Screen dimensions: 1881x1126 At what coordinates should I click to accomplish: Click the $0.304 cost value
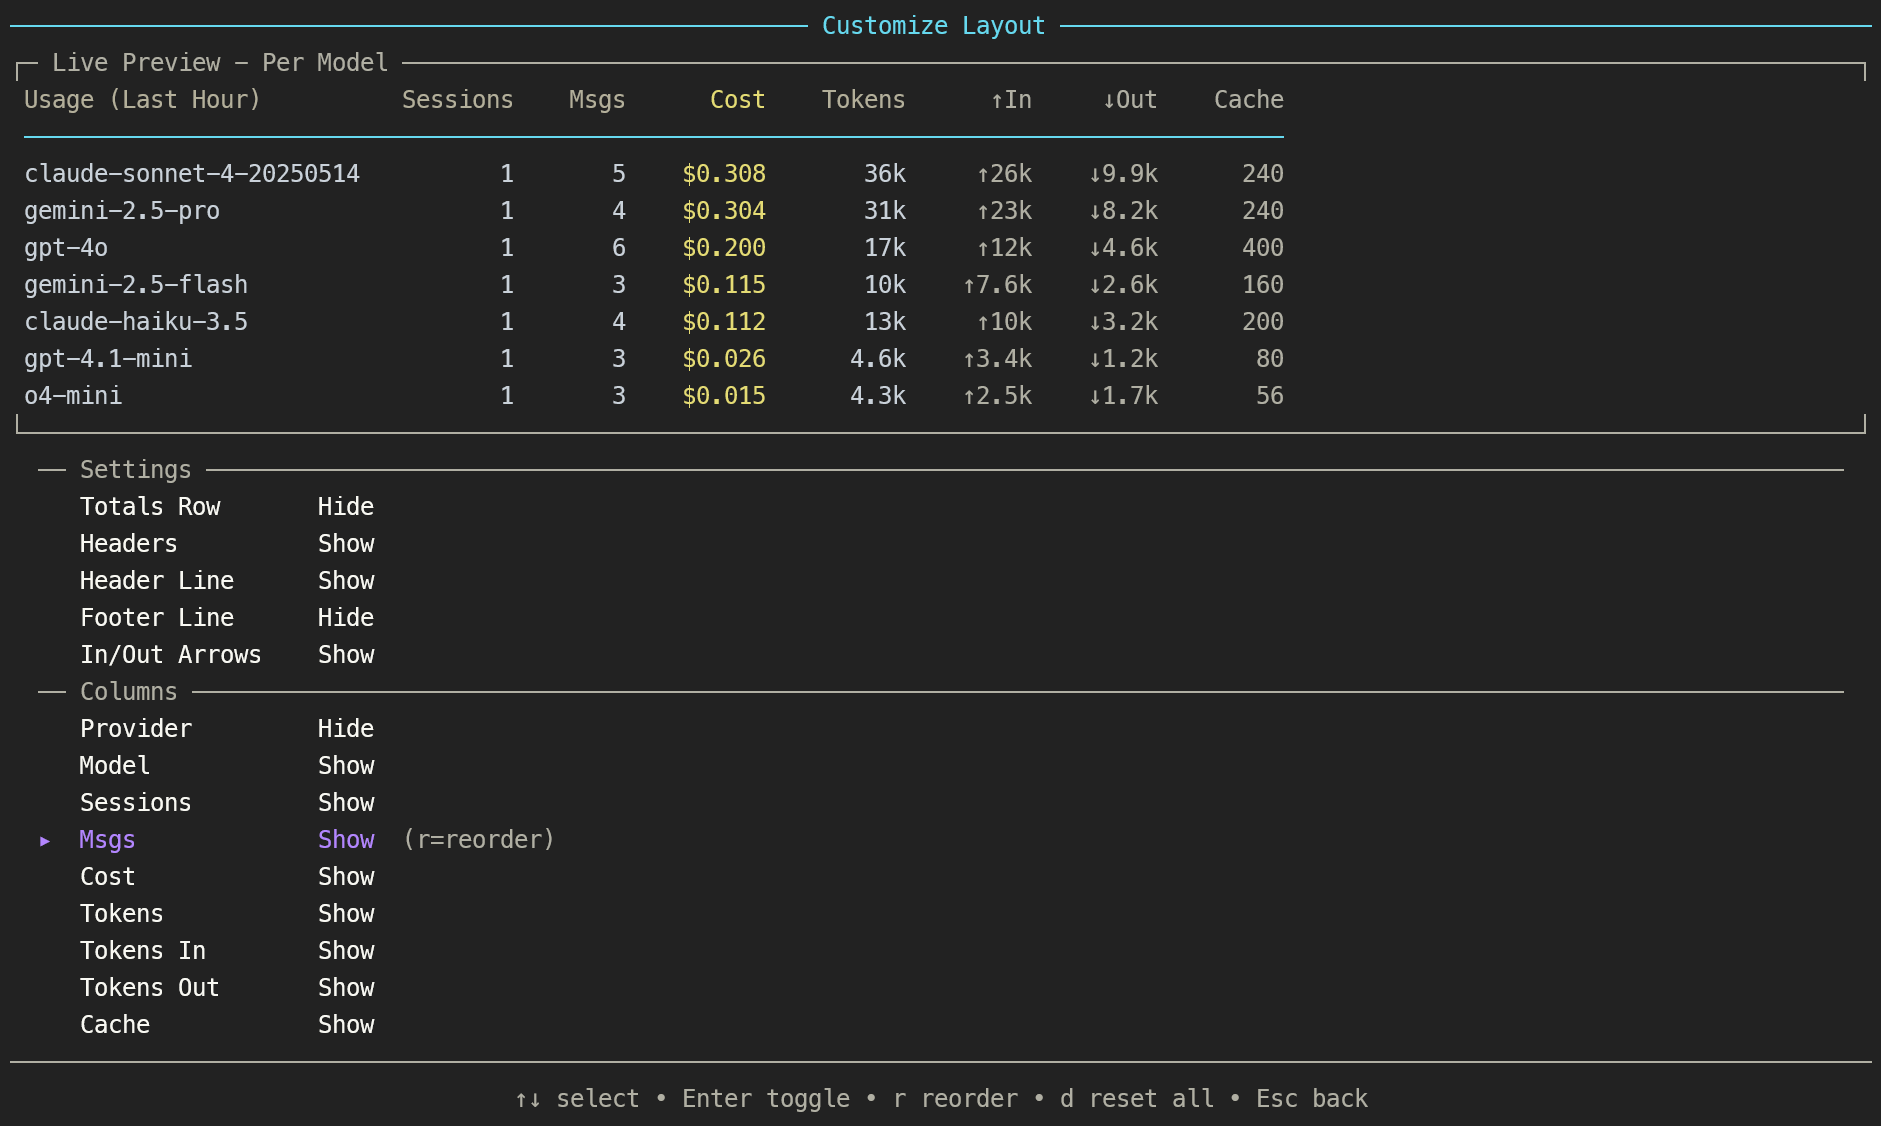[x=724, y=211]
